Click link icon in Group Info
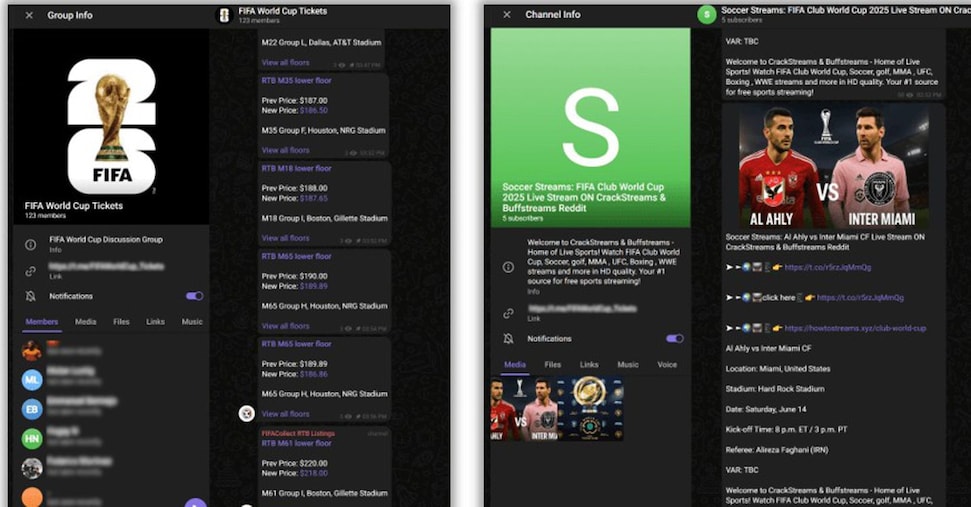Viewport: 971px width, 507px height. point(30,271)
